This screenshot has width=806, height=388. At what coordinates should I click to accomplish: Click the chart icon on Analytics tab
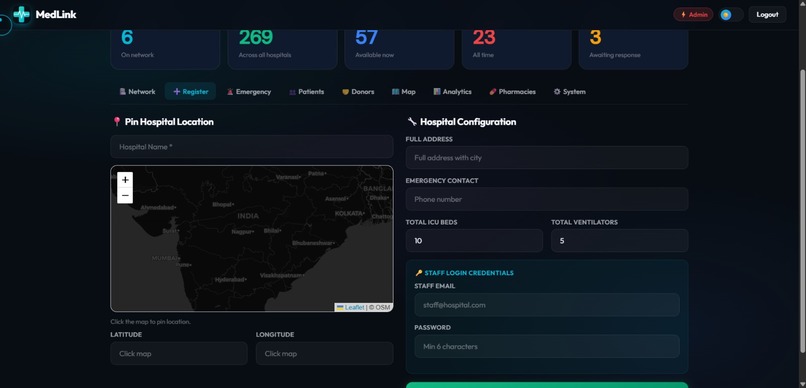(x=437, y=91)
